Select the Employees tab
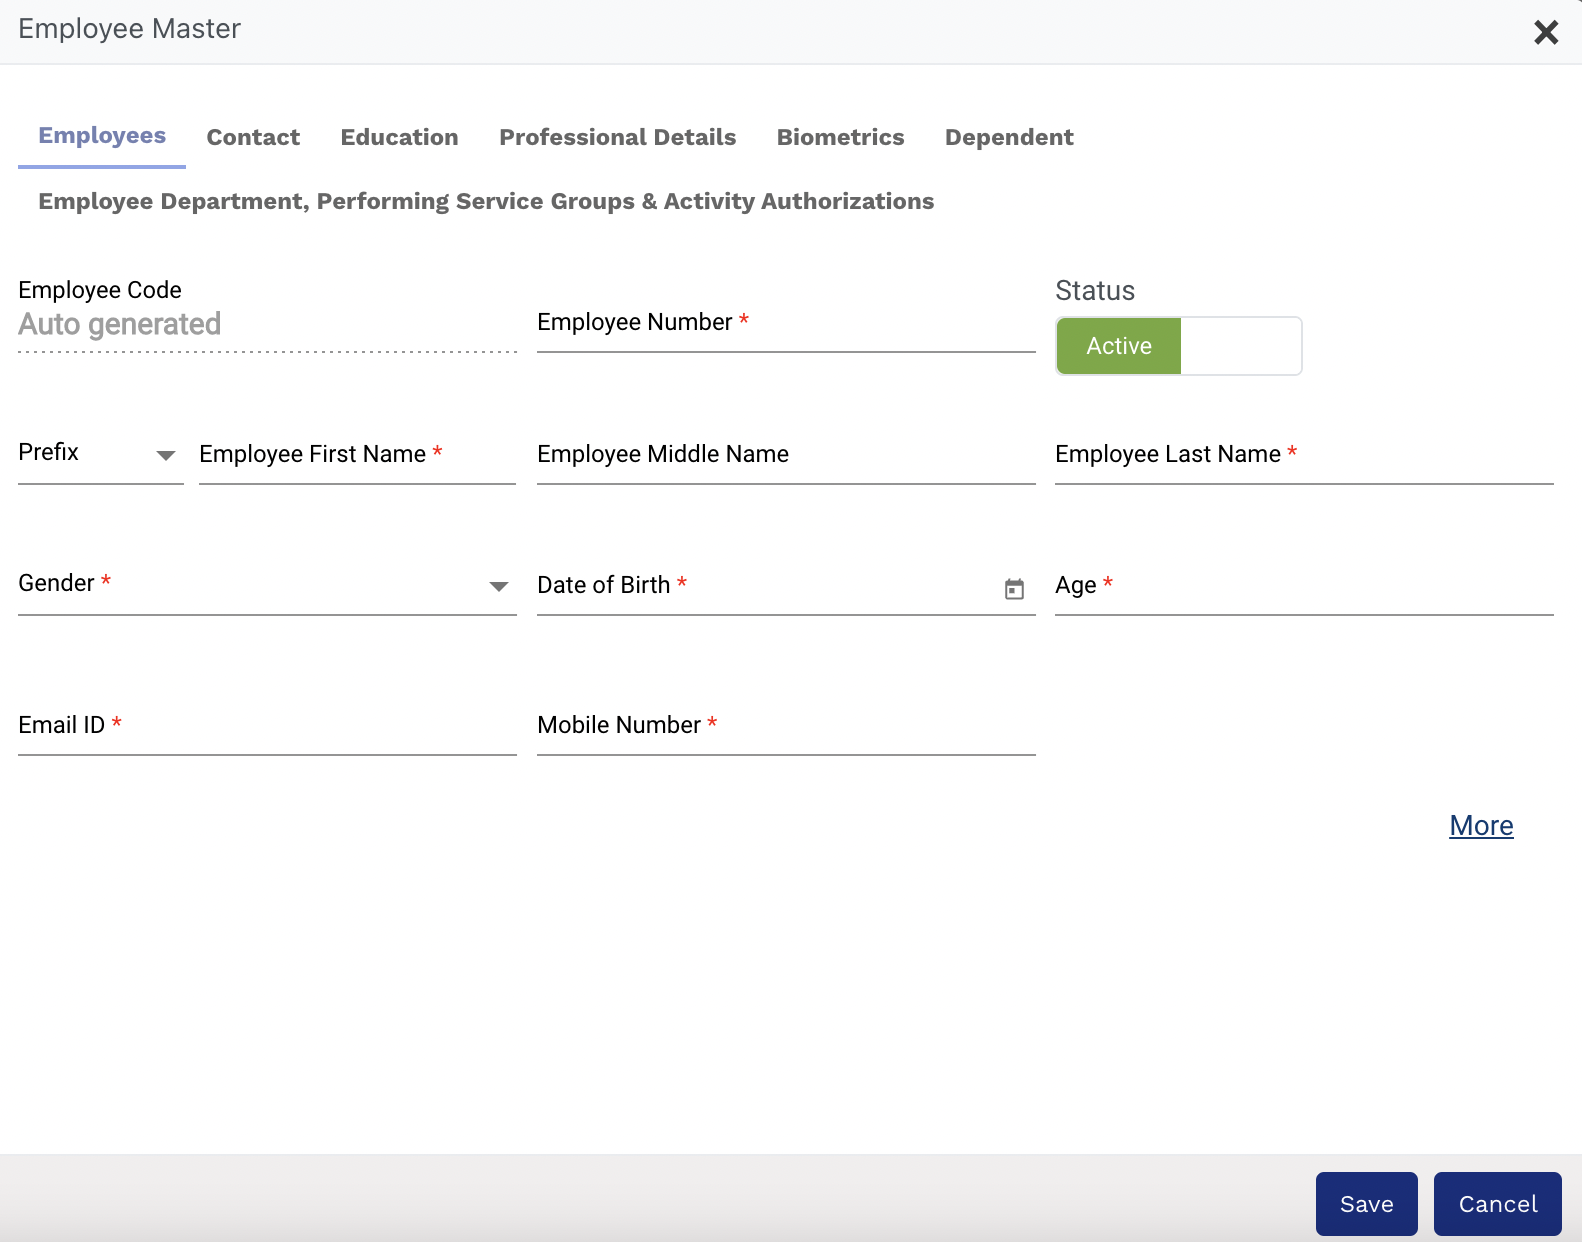 (x=102, y=136)
